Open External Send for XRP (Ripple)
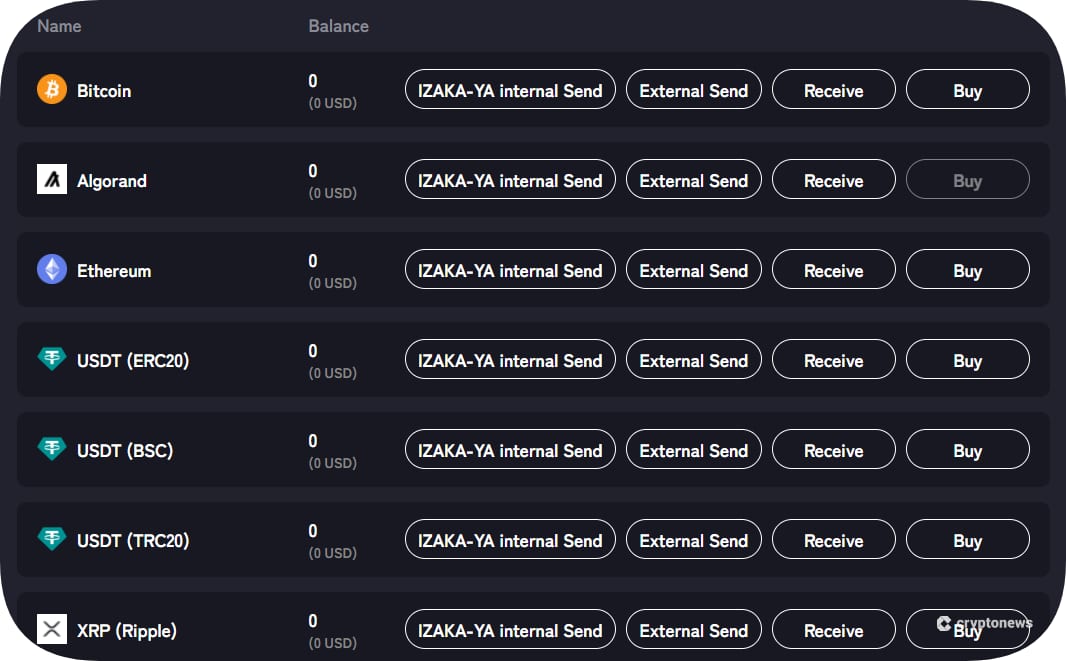Screen dimensions: 1066x661 click(693, 629)
